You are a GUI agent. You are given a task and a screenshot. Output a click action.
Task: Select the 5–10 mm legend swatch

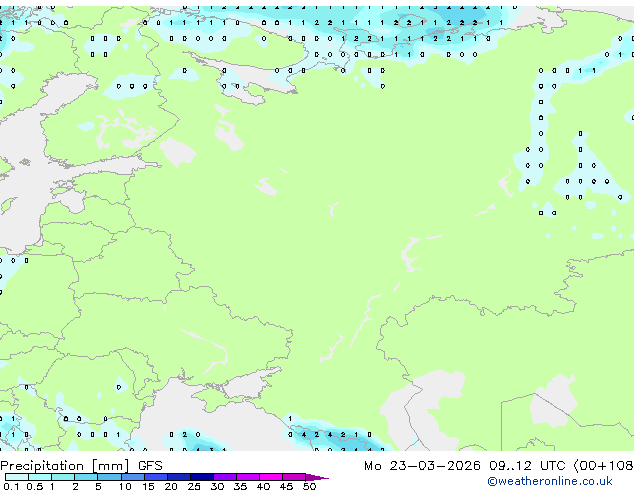coord(109,477)
